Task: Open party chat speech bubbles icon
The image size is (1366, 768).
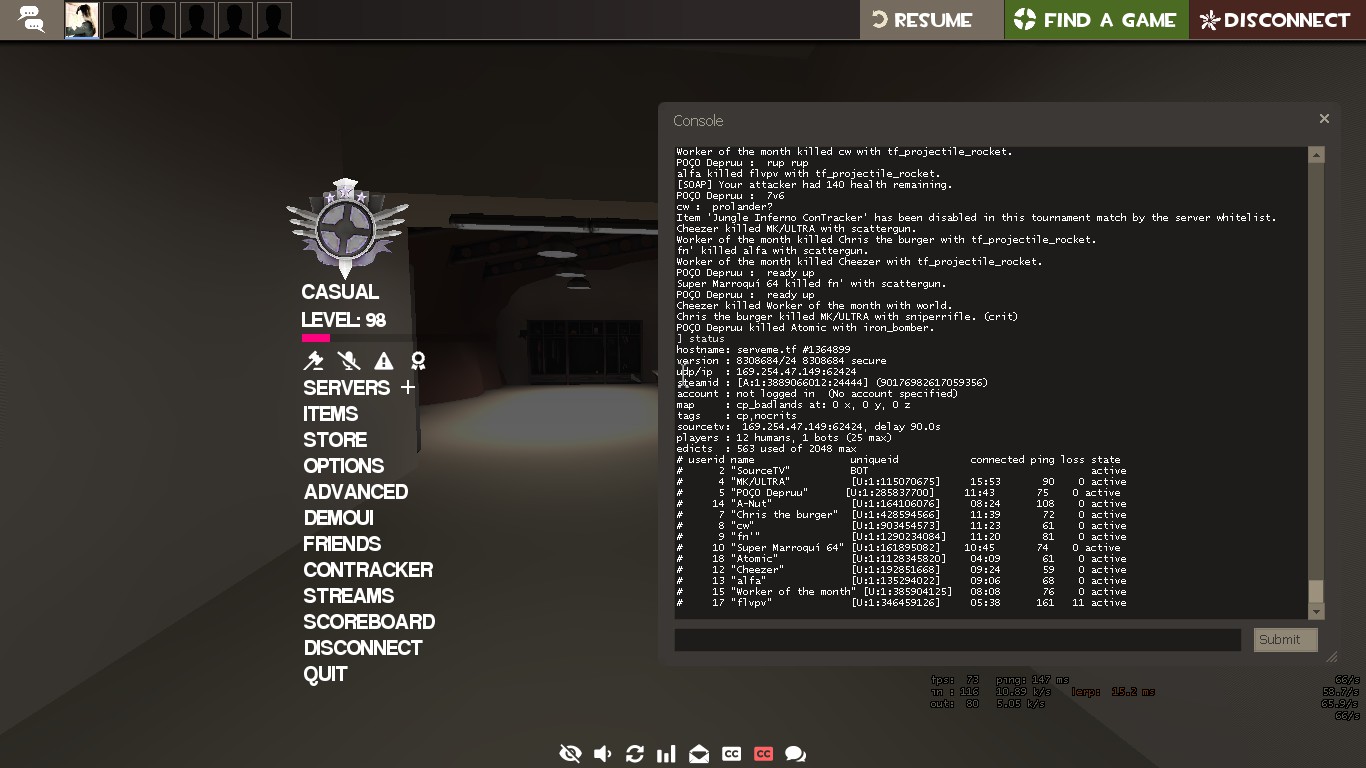Action: [x=32, y=19]
